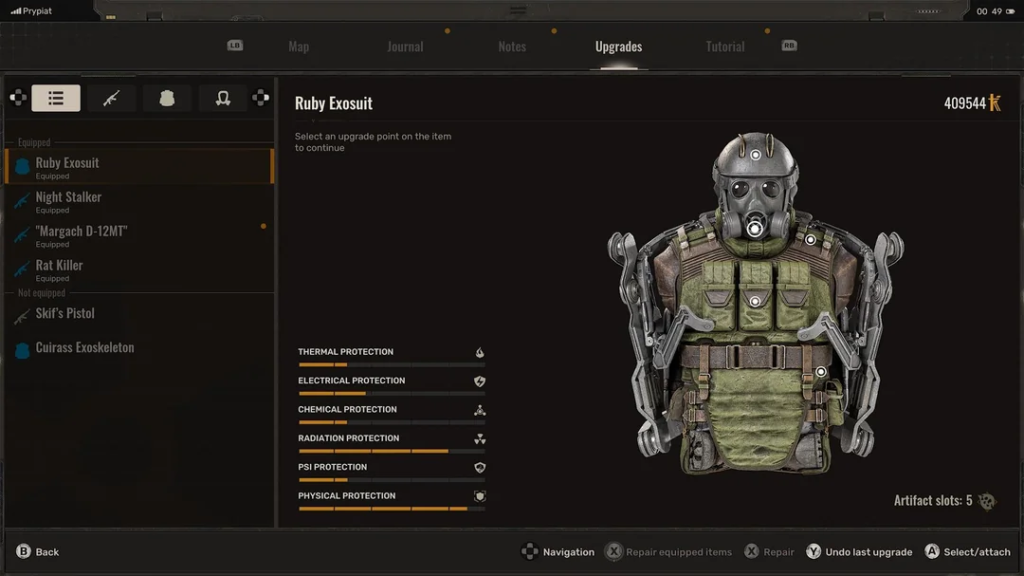
Task: Select the weapons filter rifle icon
Action: (x=111, y=98)
